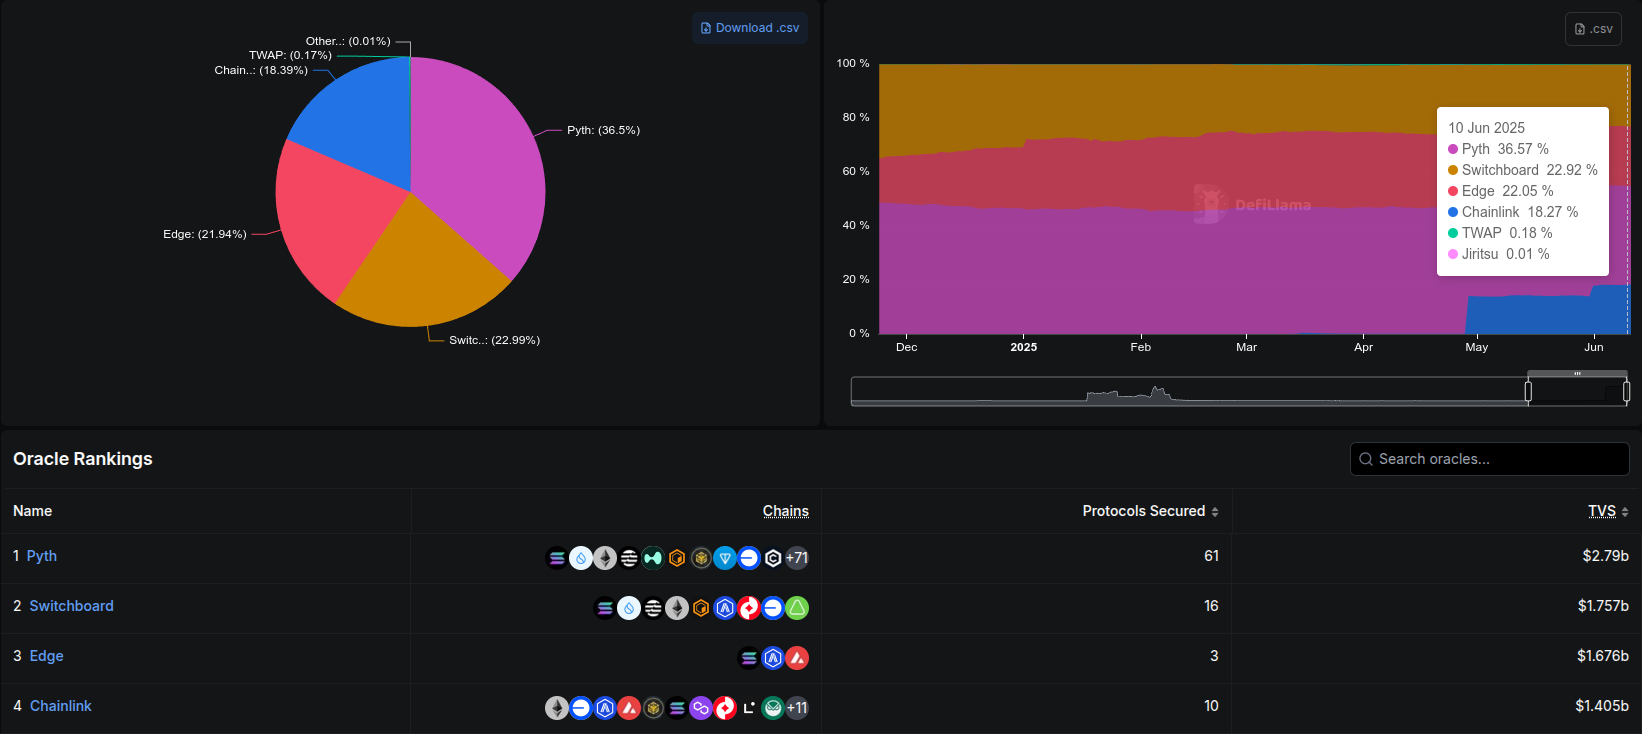
Task: Sort table by TVS column
Action: pyautogui.click(x=1608, y=511)
